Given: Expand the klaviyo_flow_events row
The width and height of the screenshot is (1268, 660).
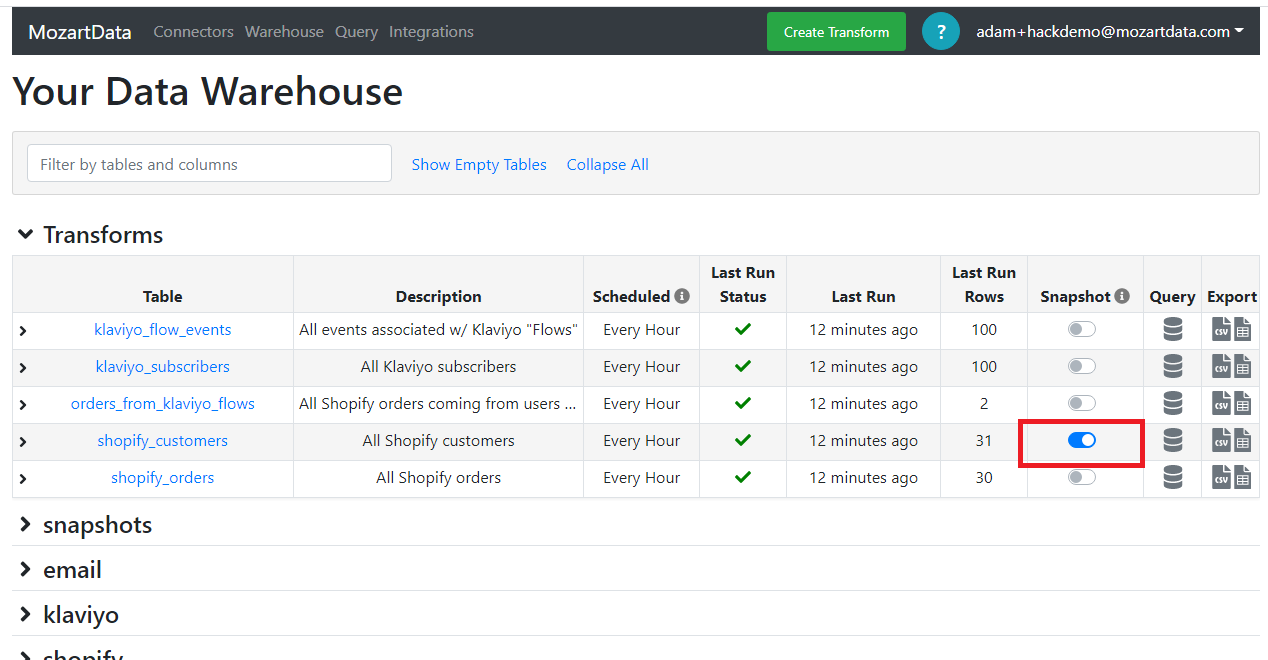Looking at the screenshot, I should point(23,330).
